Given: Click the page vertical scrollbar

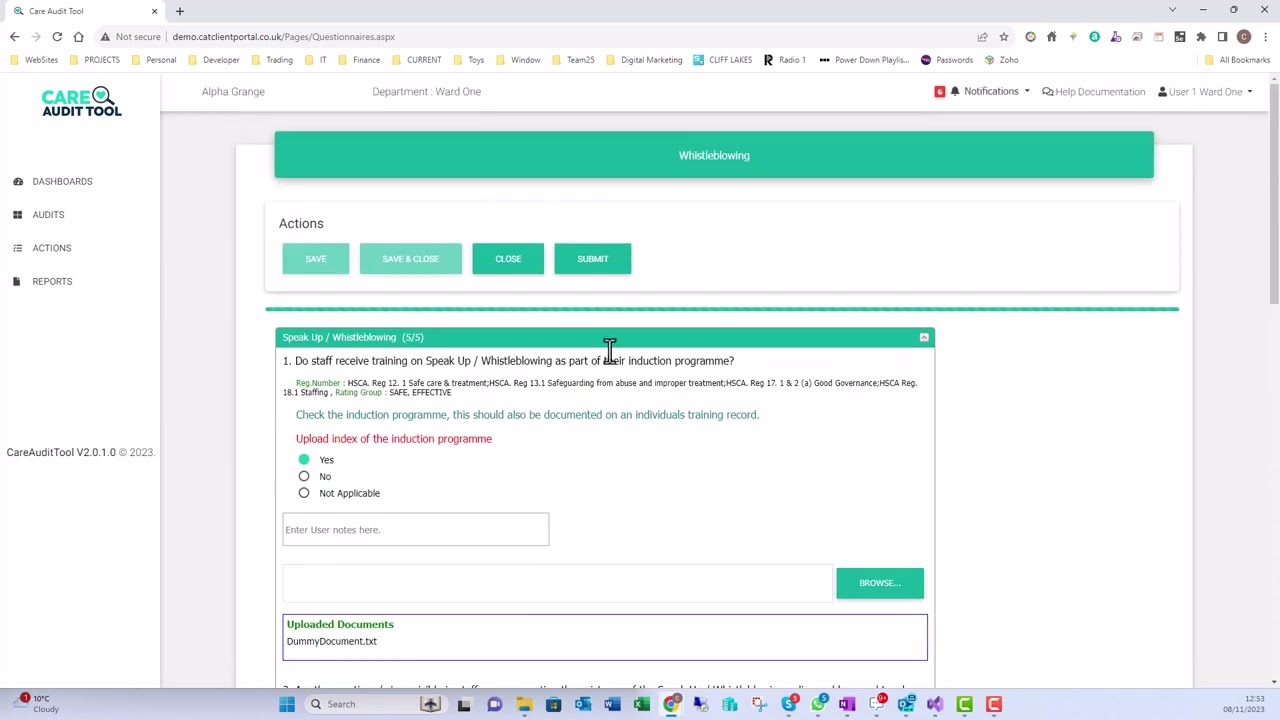Looking at the screenshot, I should coord(1274,195).
